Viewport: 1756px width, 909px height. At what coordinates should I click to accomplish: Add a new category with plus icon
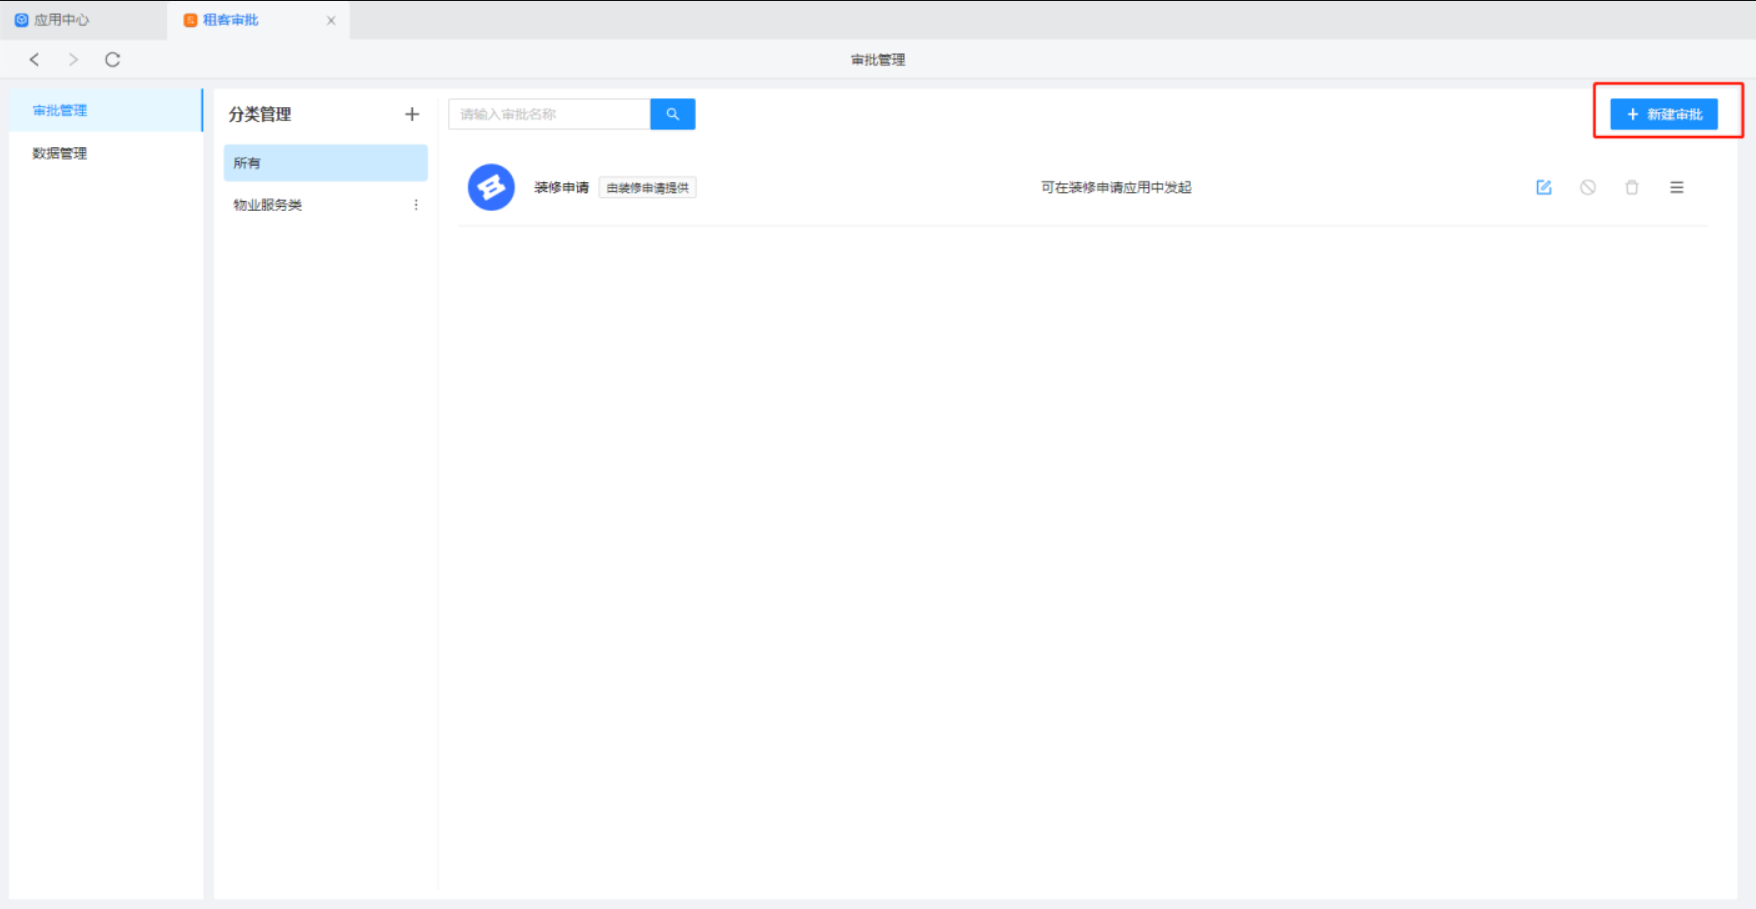[412, 115]
